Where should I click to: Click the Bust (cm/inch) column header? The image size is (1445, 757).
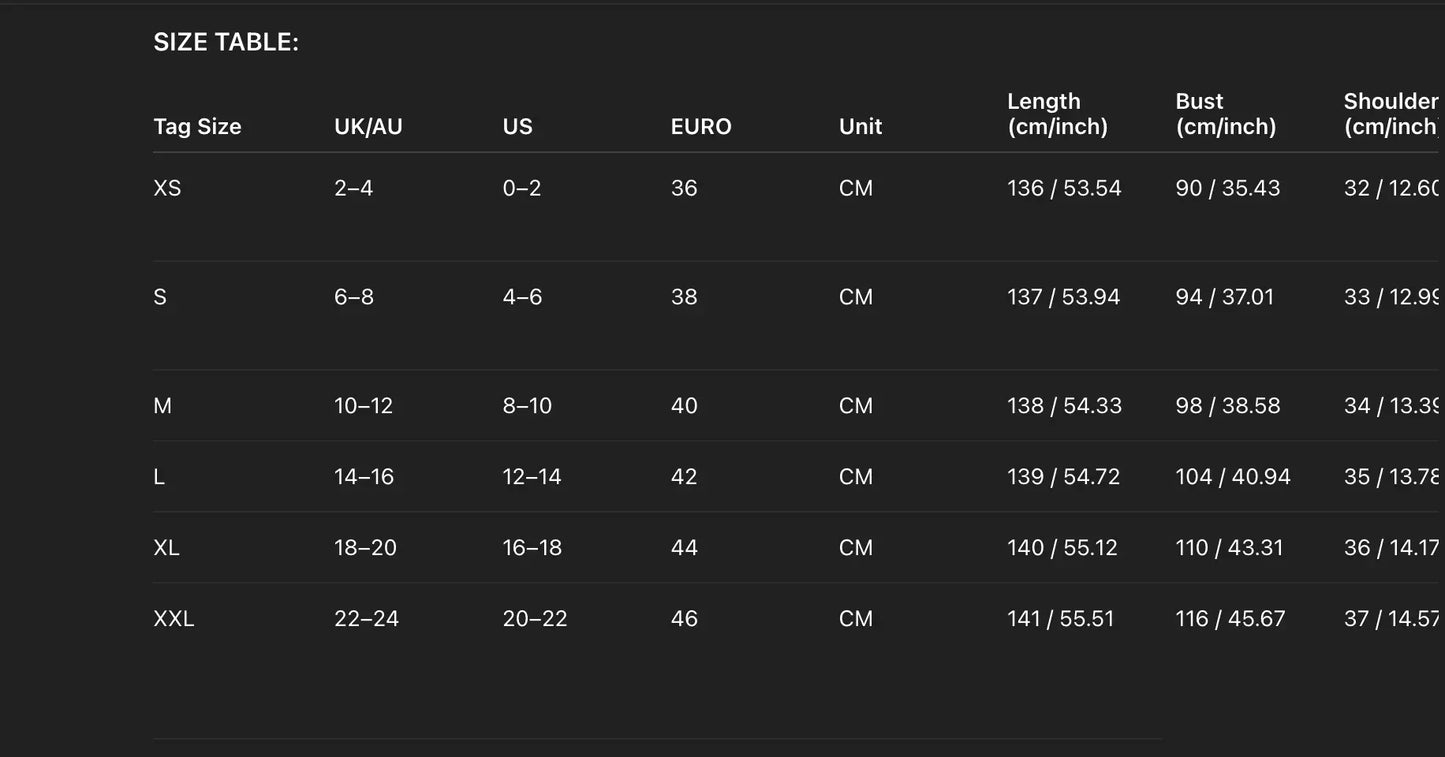1225,114
